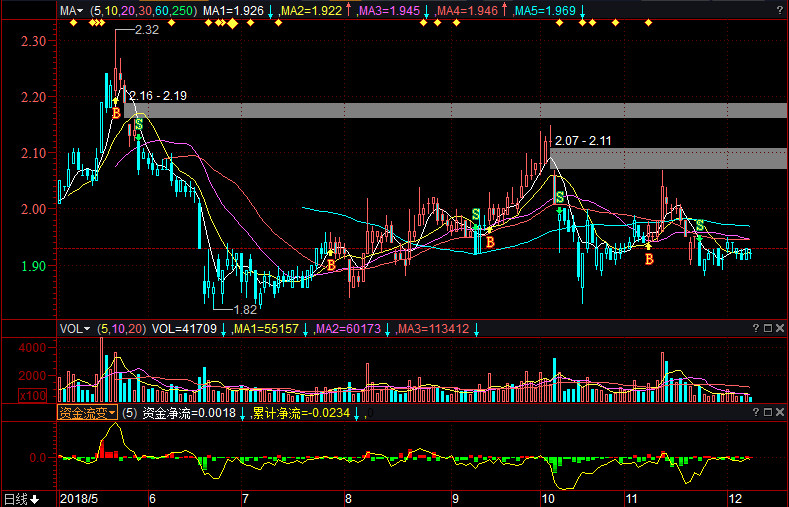This screenshot has height=507, width=789.
Task: Open the 日线 period selector
Action: tap(21, 498)
